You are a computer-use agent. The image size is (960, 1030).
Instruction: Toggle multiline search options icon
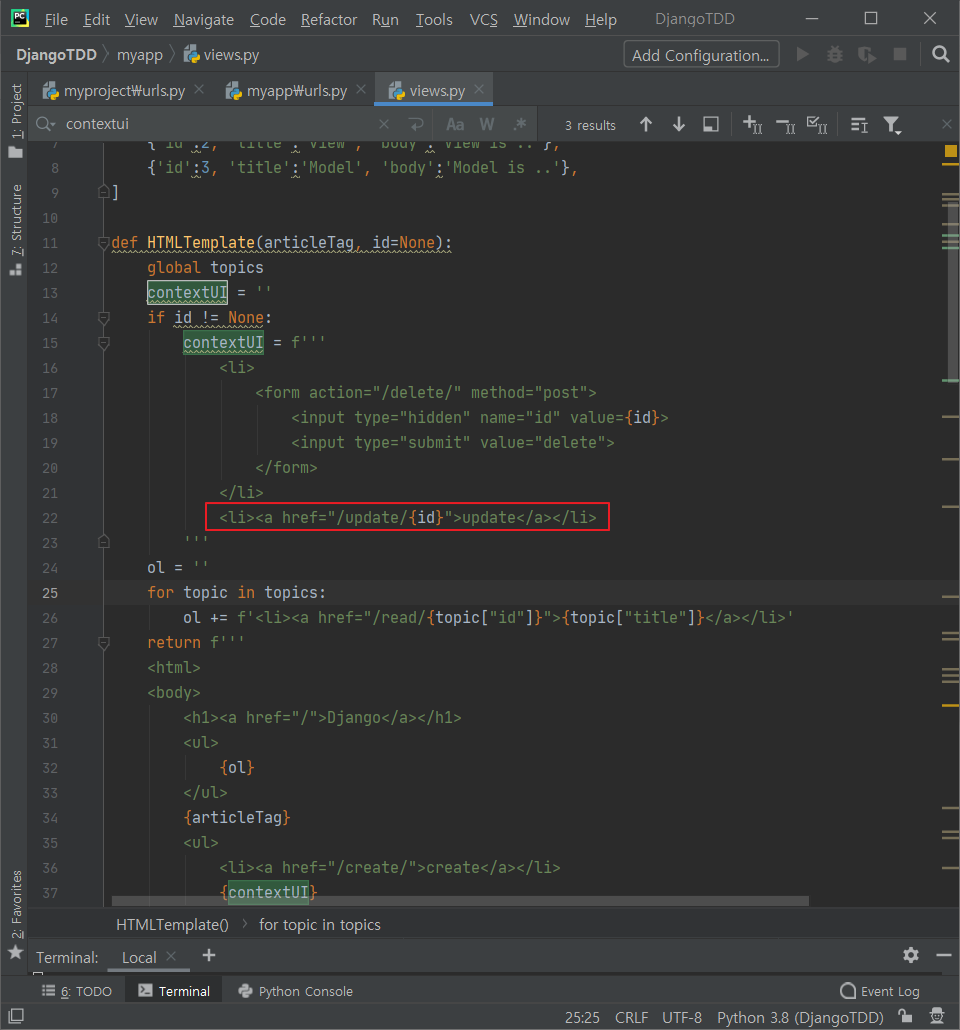(x=859, y=124)
